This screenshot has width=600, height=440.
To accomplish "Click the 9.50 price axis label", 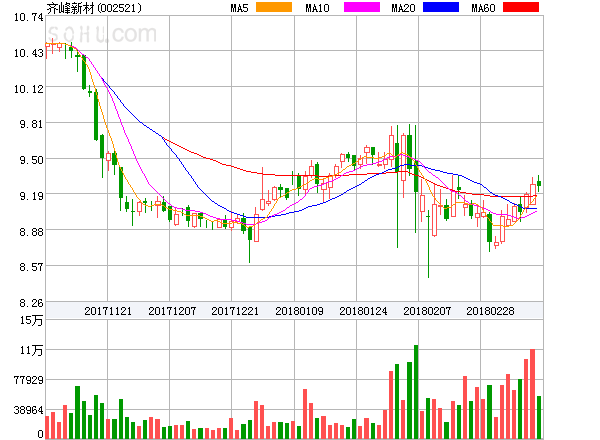I will tap(31, 160).
